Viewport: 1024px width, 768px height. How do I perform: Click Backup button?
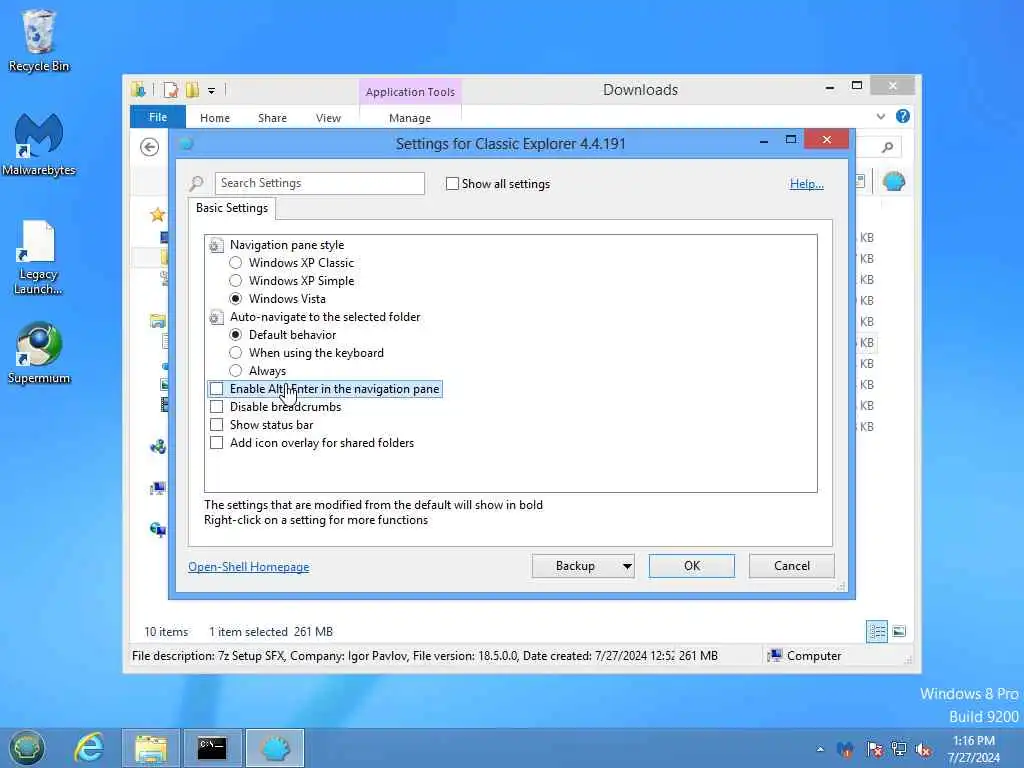tap(575, 566)
